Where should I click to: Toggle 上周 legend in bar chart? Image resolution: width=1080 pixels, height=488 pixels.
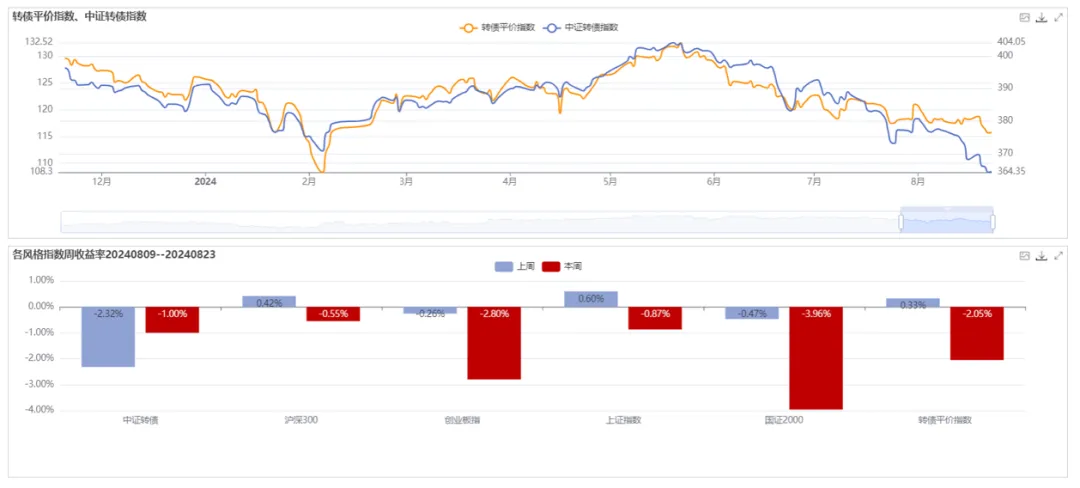[x=515, y=266]
